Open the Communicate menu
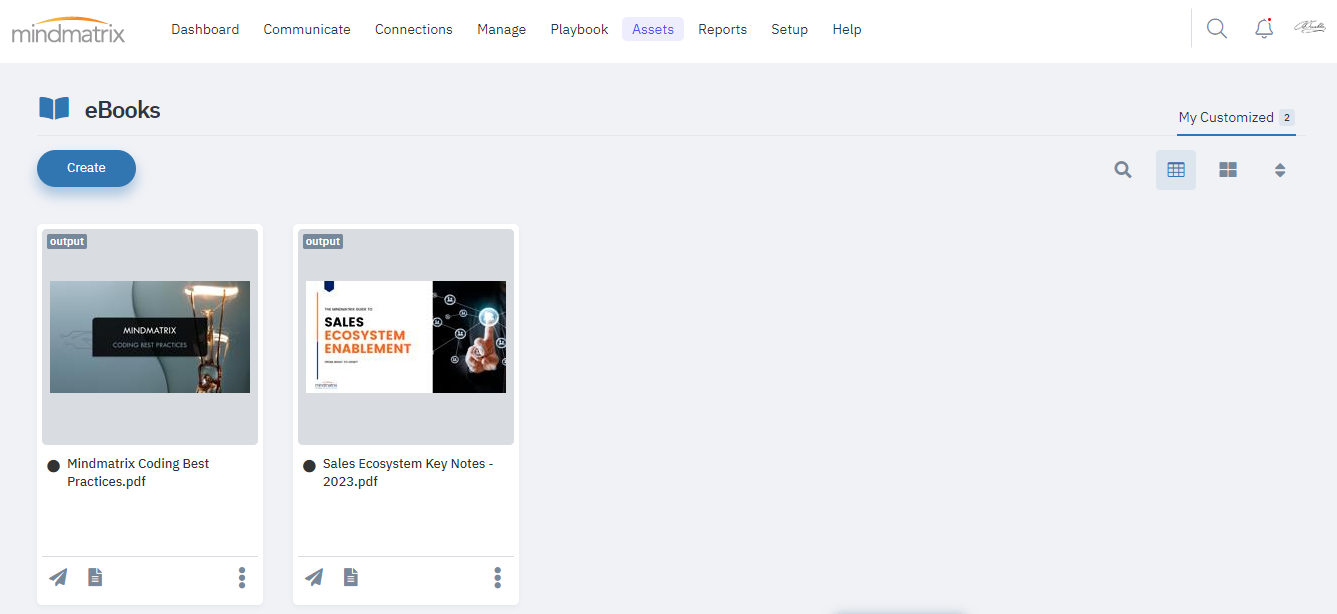Image resolution: width=1337 pixels, height=614 pixels. [307, 29]
